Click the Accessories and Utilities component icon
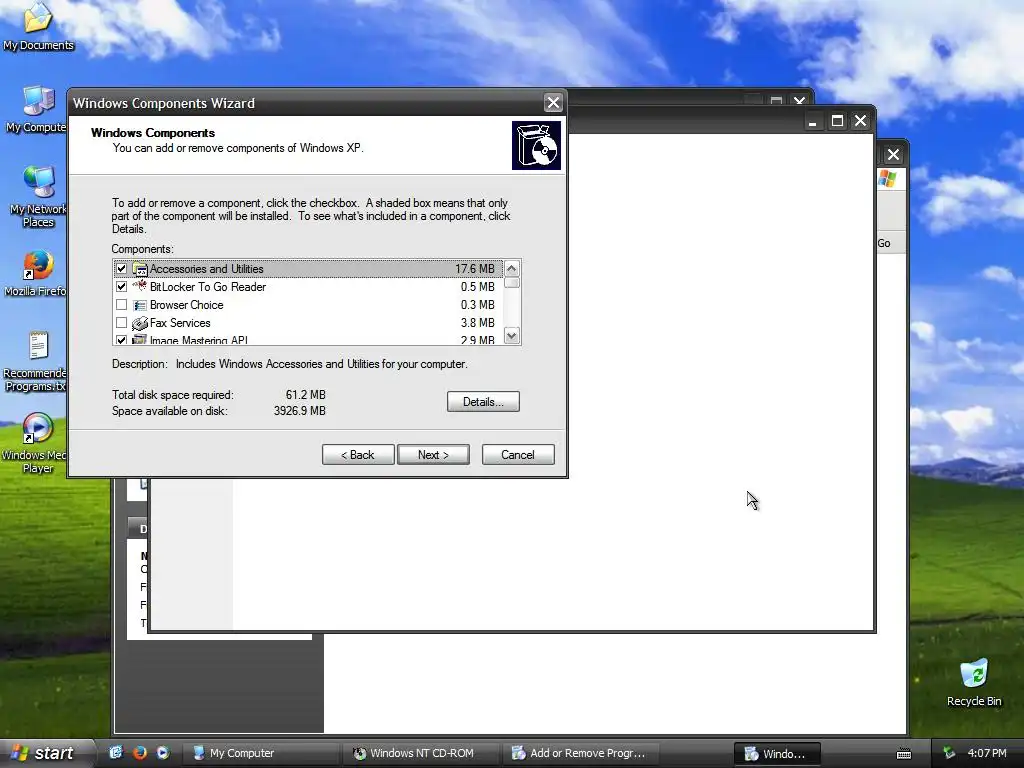Image resolution: width=1024 pixels, height=768 pixels. point(140,269)
